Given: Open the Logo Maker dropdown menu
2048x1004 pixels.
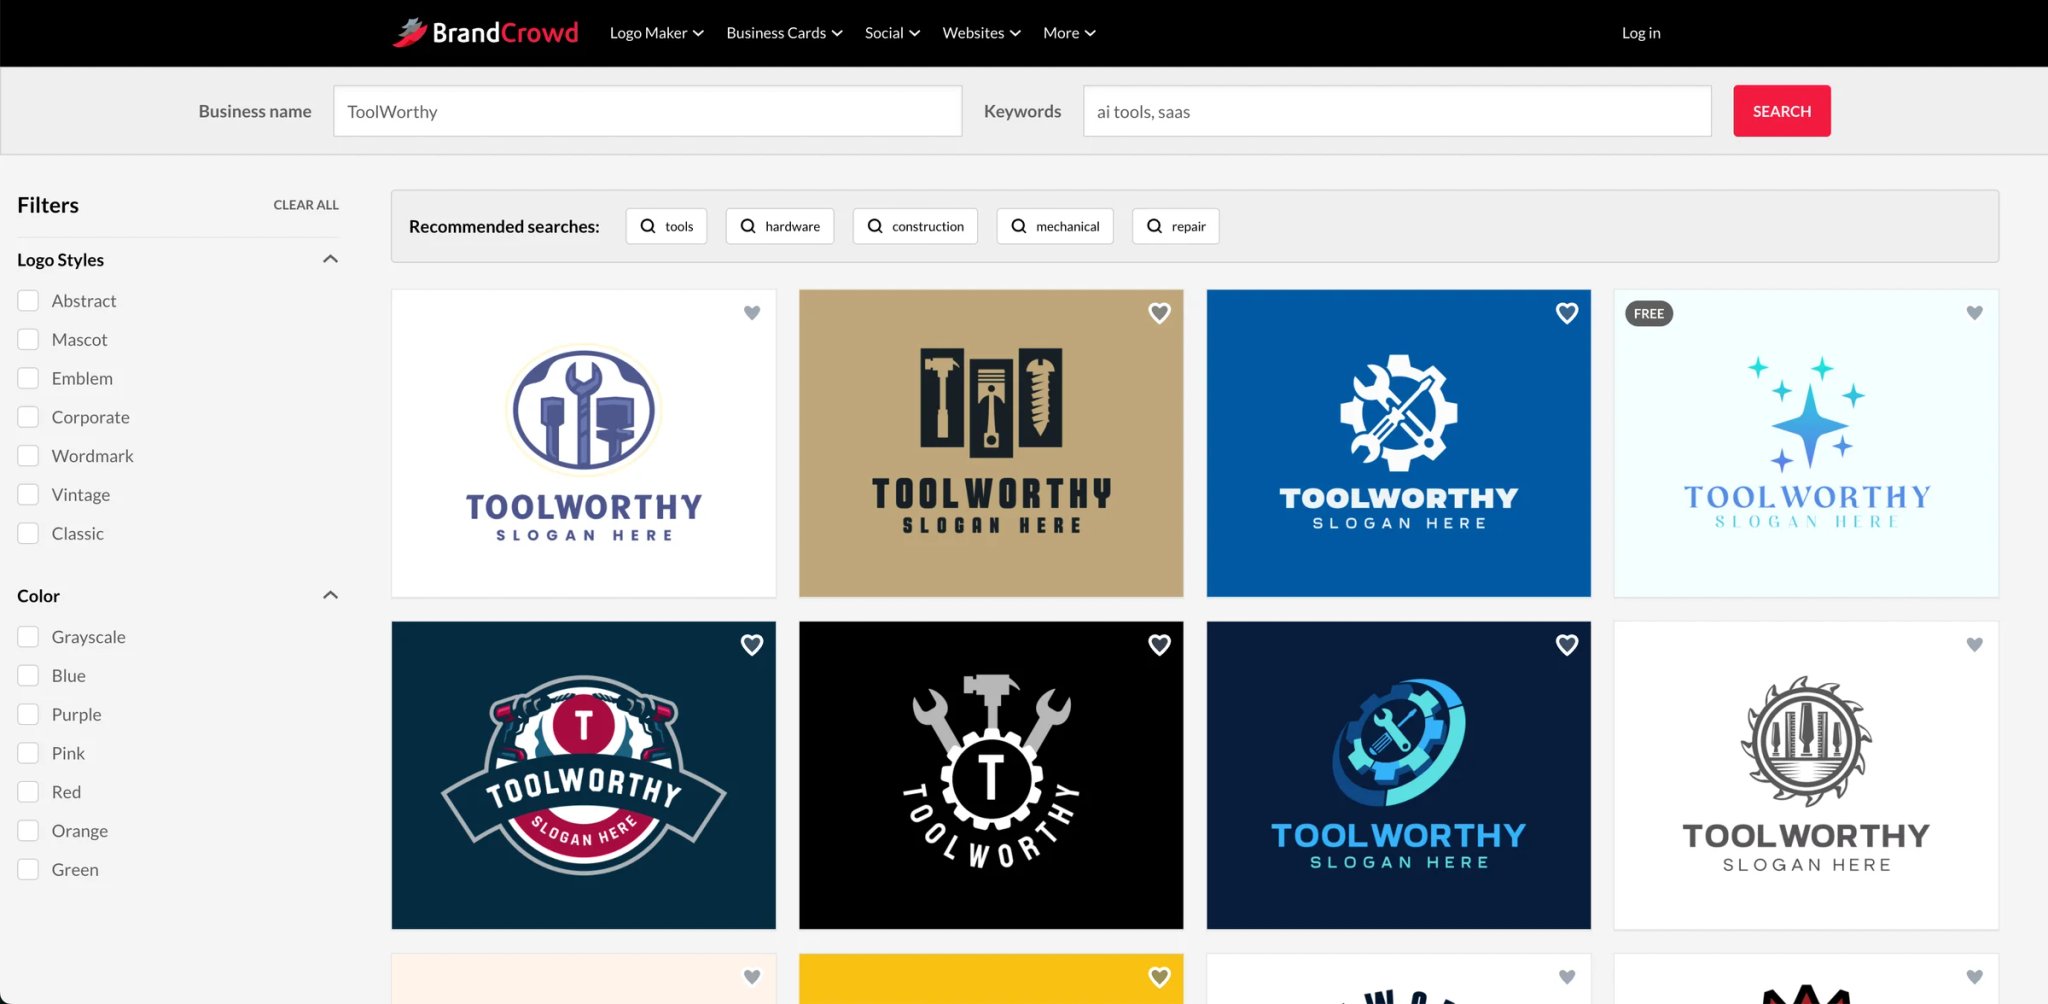Looking at the screenshot, I should pos(656,33).
